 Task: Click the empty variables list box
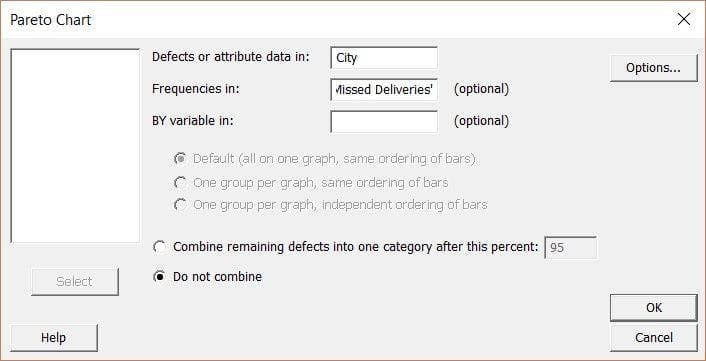75,146
